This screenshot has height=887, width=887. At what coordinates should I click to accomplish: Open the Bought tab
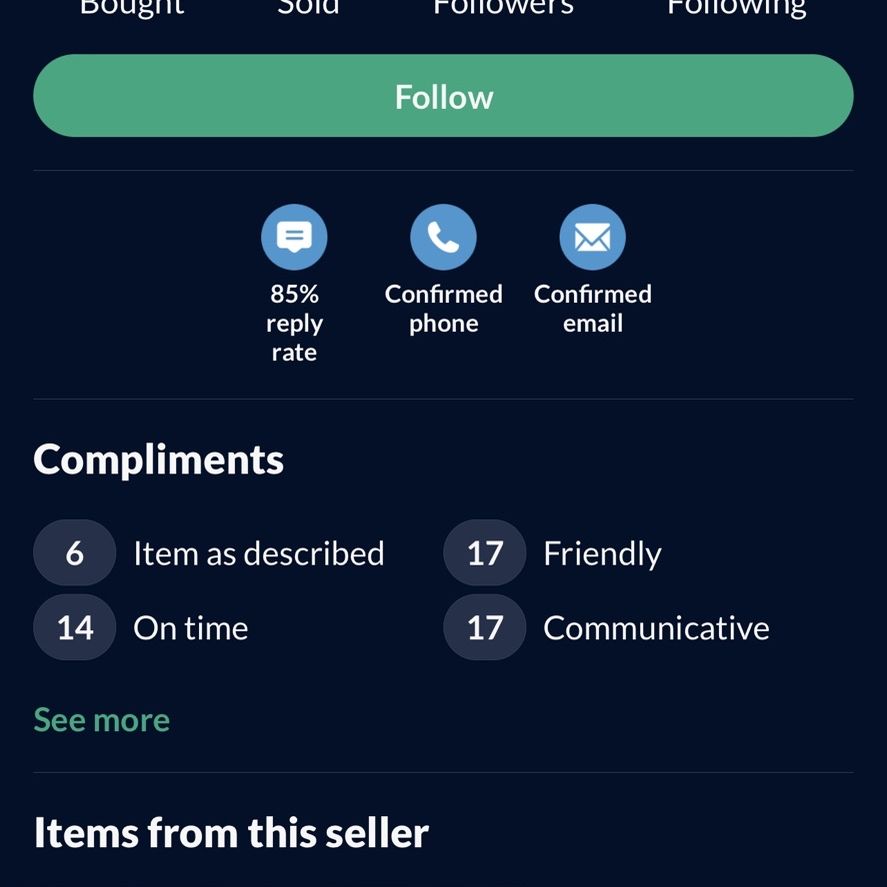132,8
